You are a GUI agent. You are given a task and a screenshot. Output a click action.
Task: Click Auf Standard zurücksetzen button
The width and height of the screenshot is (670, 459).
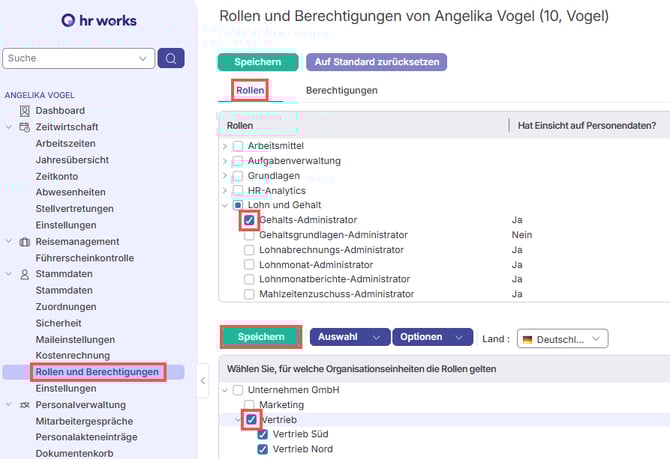(x=377, y=62)
